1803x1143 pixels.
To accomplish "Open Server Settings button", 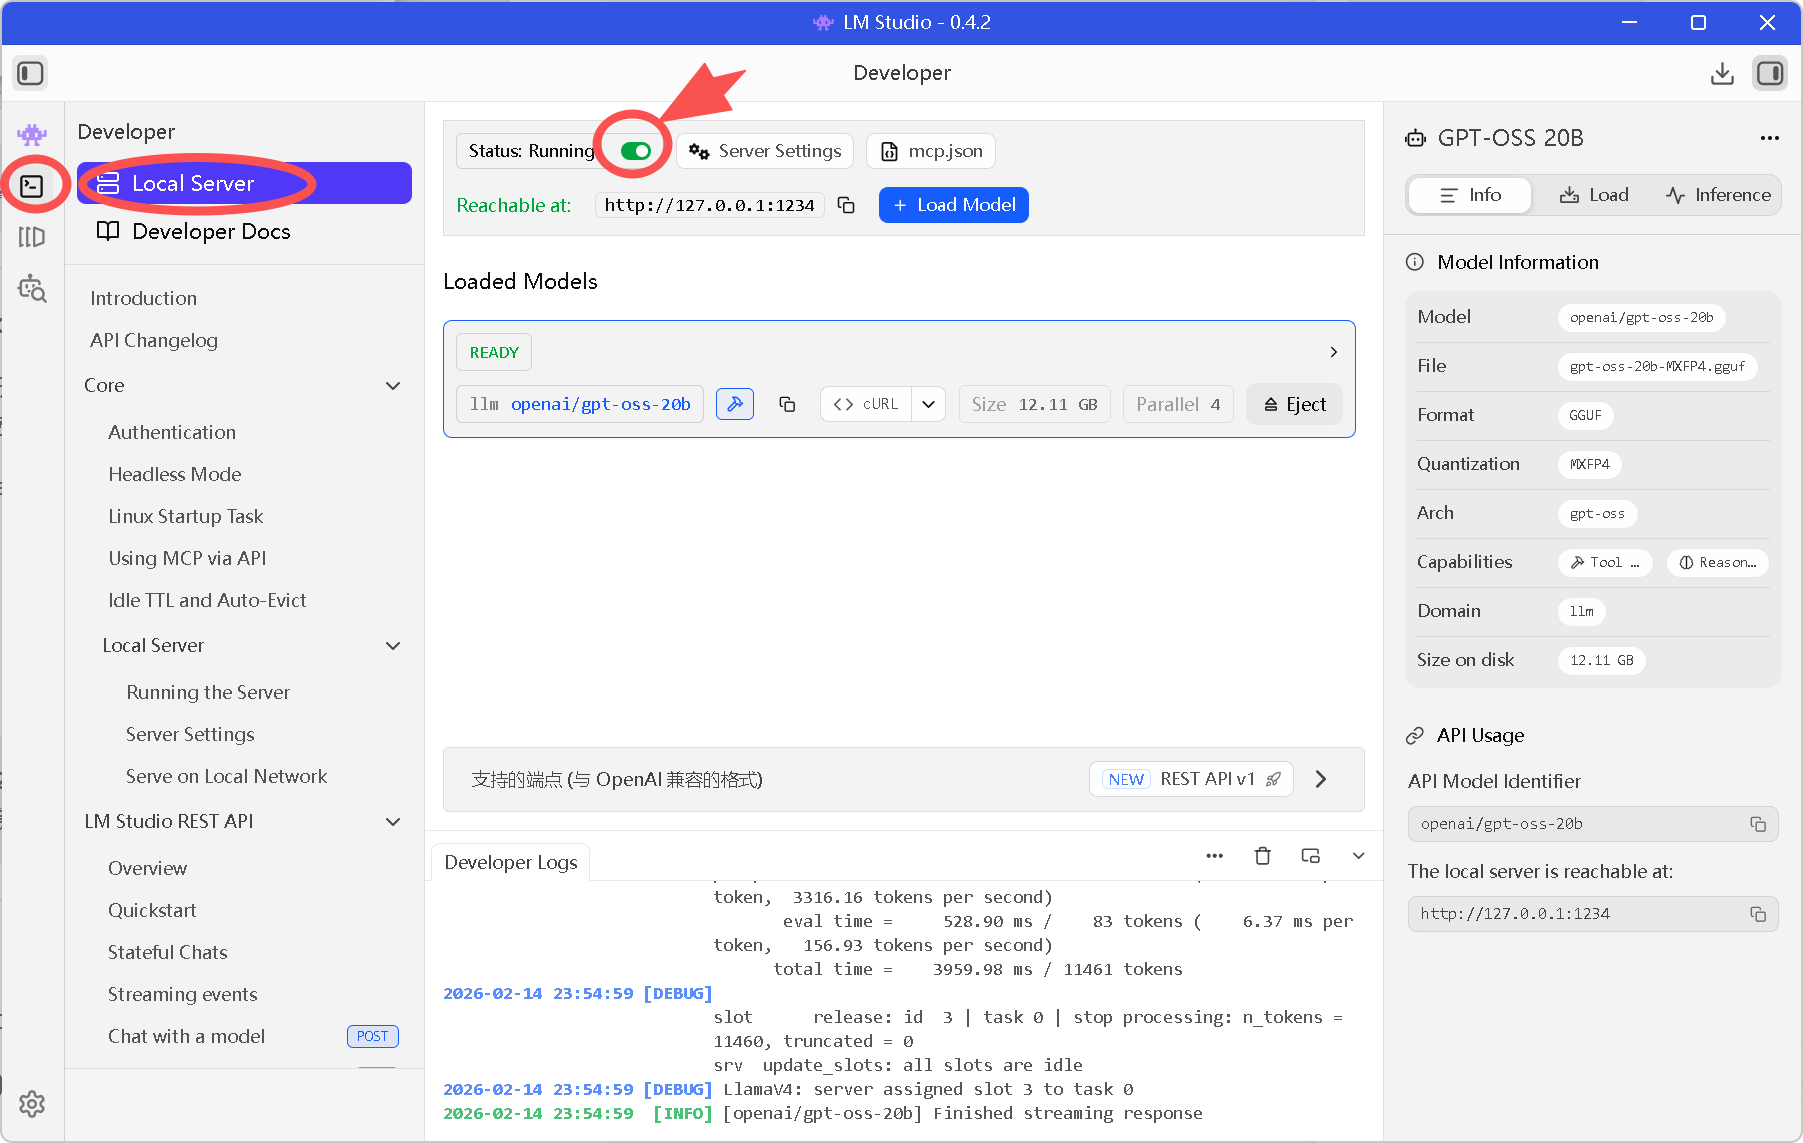I will [765, 151].
